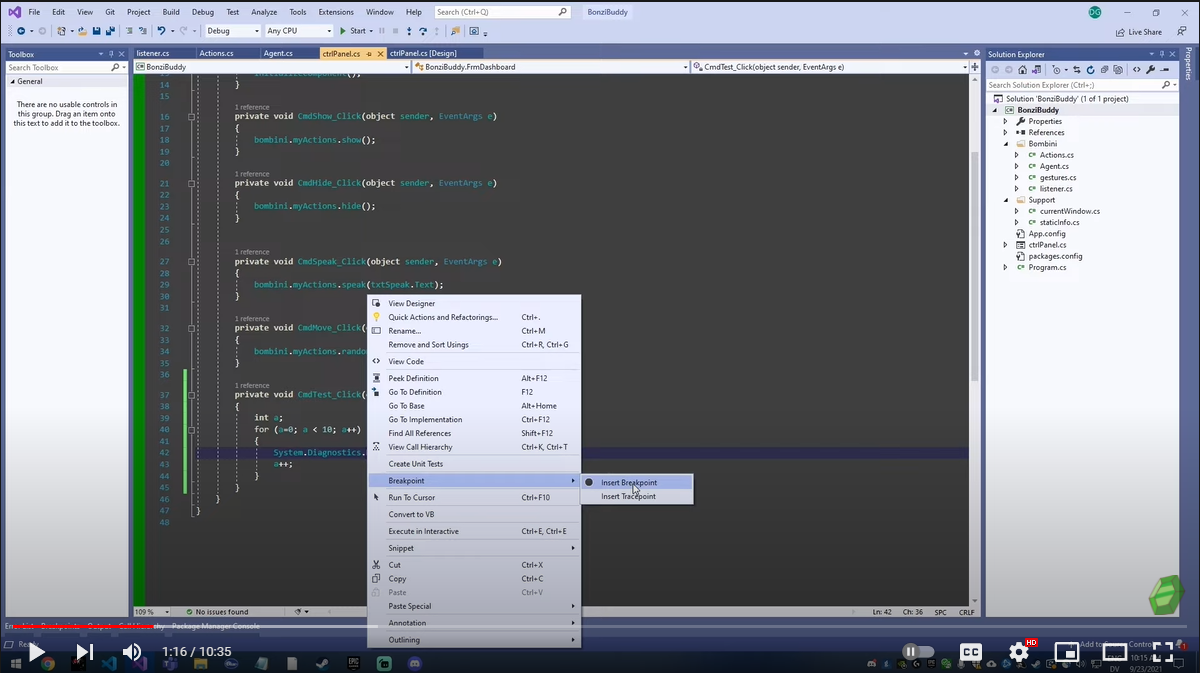Click the Solution Explorer search magnifier icon
Image resolution: width=1200 pixels, height=673 pixels.
(x=1165, y=85)
